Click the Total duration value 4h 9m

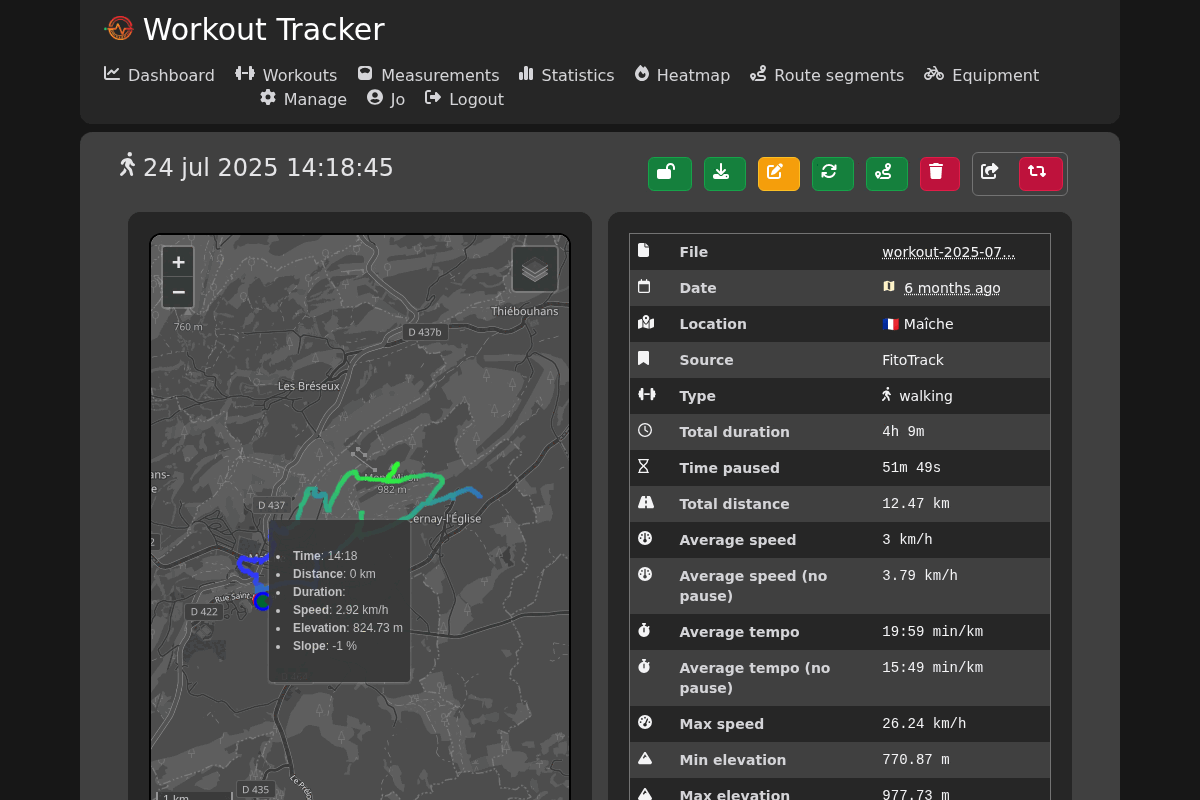point(903,432)
